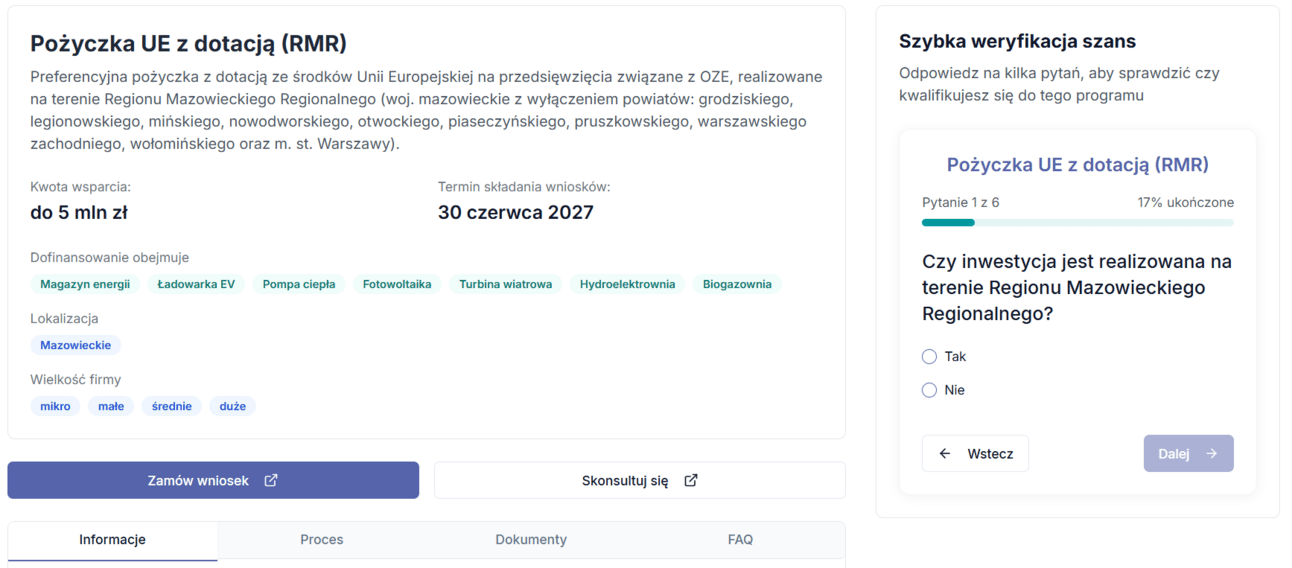Click the Fotowoltaika tag

pyautogui.click(x=397, y=284)
